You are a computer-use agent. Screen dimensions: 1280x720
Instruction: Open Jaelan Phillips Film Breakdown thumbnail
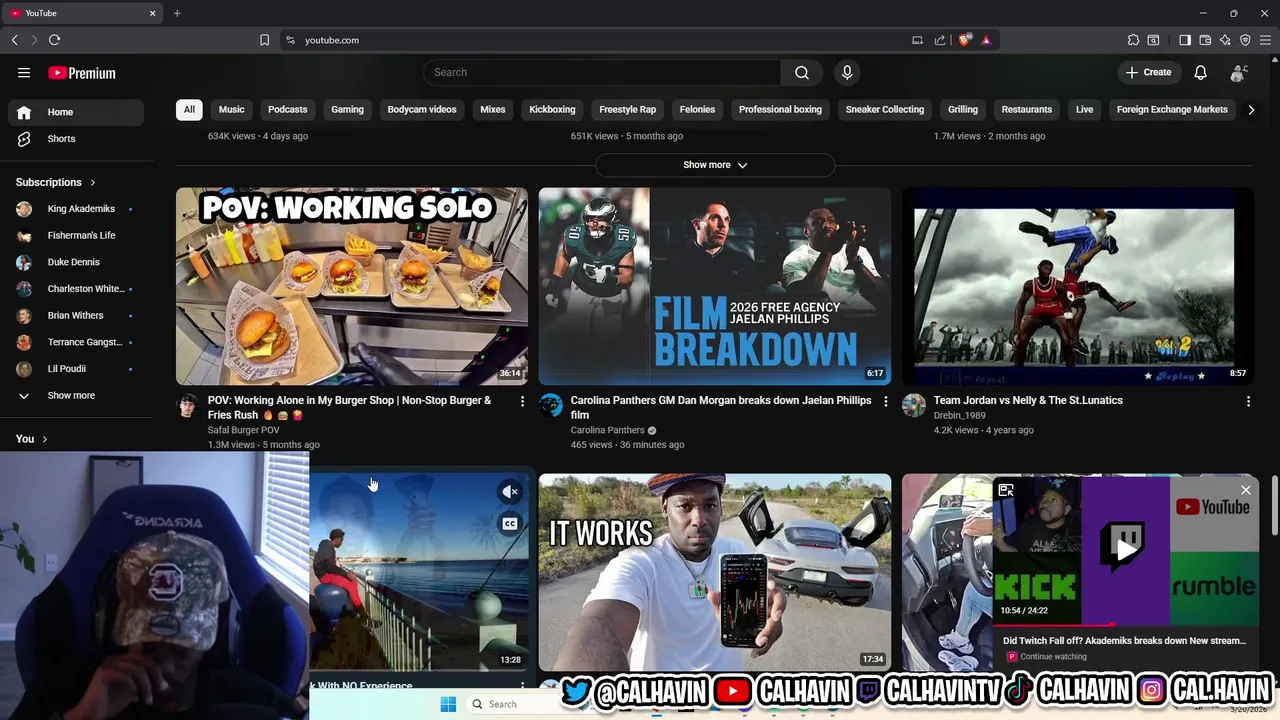tap(715, 286)
